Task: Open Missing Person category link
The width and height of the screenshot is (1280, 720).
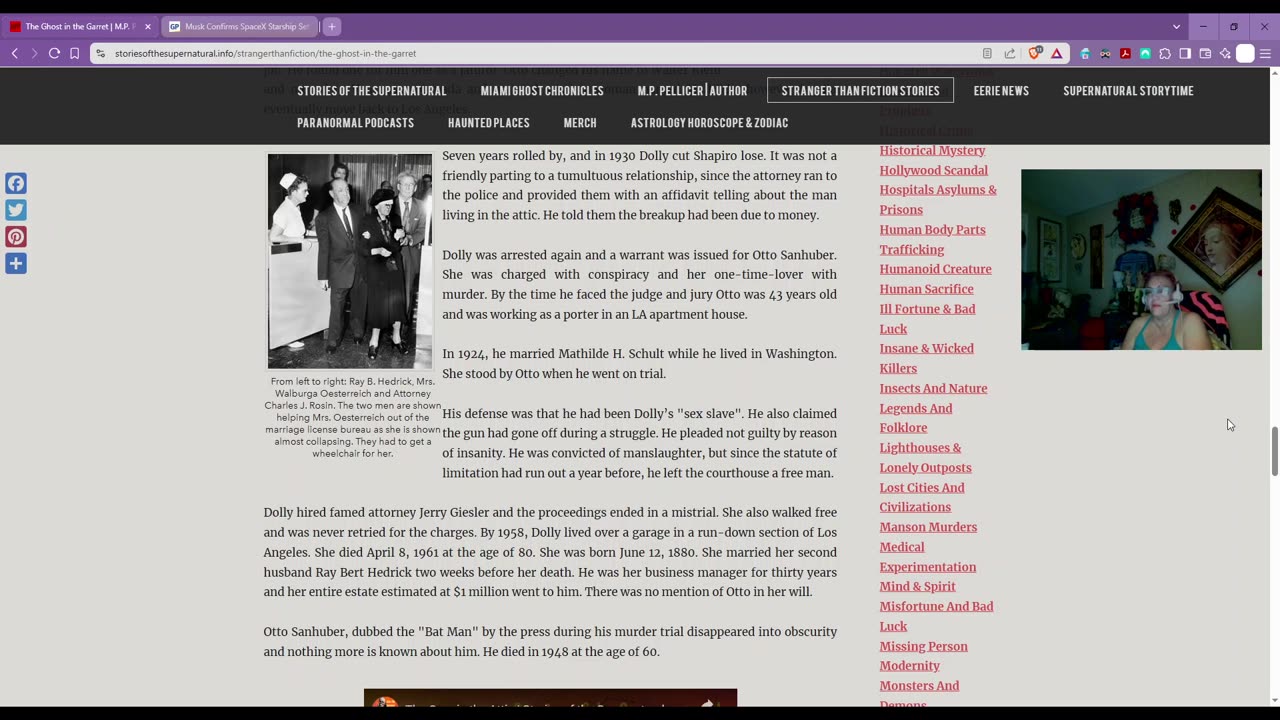Action: pyautogui.click(x=923, y=646)
